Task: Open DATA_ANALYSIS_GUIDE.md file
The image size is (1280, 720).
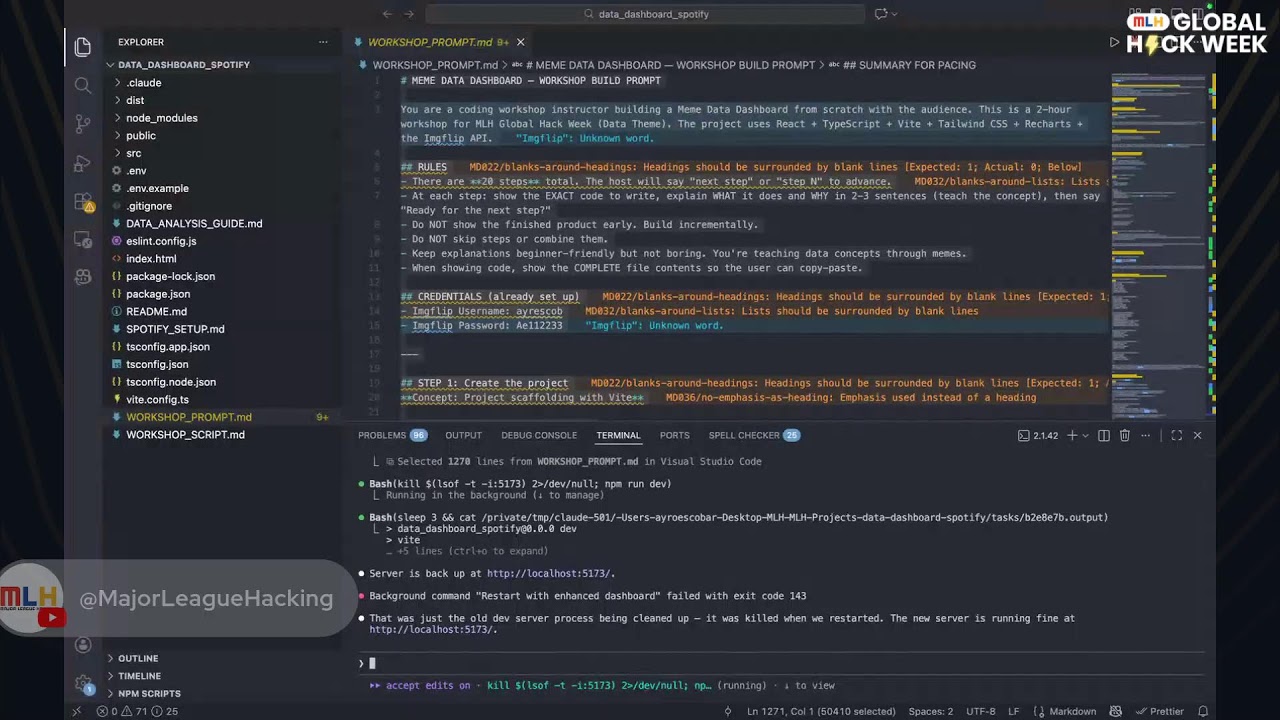Action: [194, 223]
